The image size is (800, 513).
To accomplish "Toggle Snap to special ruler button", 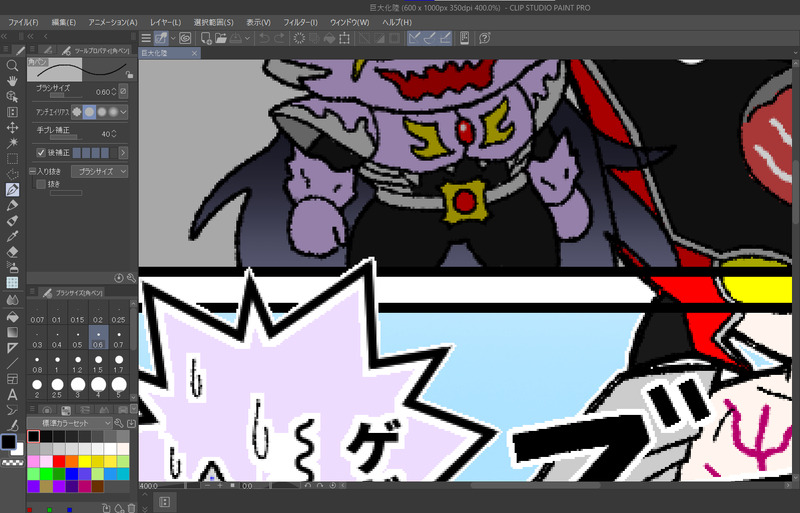I will tap(430, 38).
